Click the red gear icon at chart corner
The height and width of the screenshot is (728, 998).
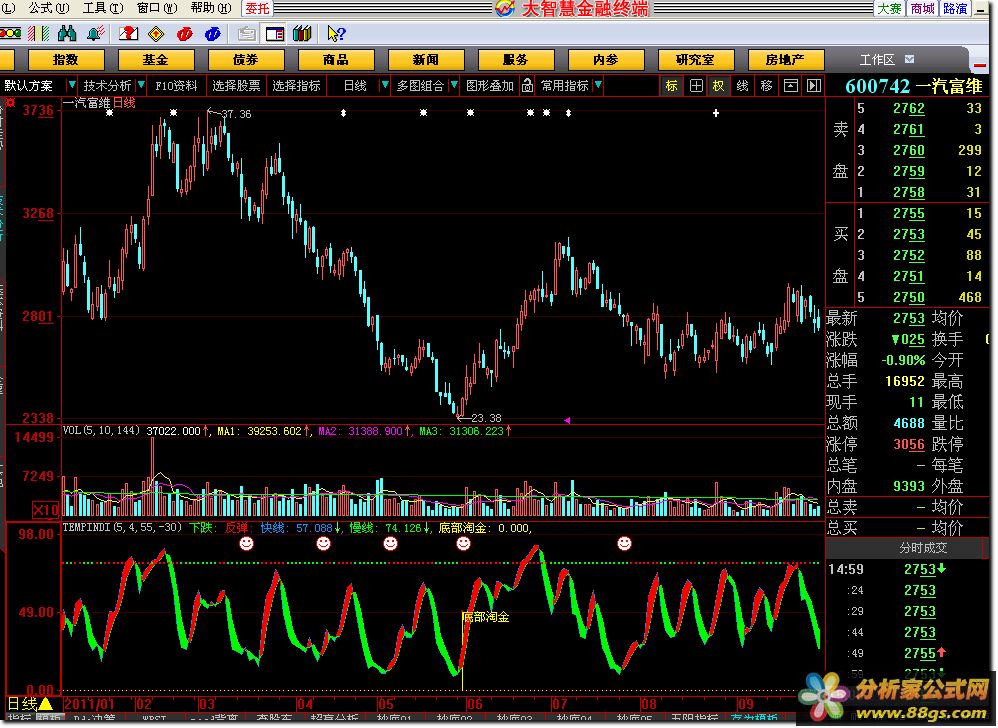pyautogui.click(x=11, y=102)
